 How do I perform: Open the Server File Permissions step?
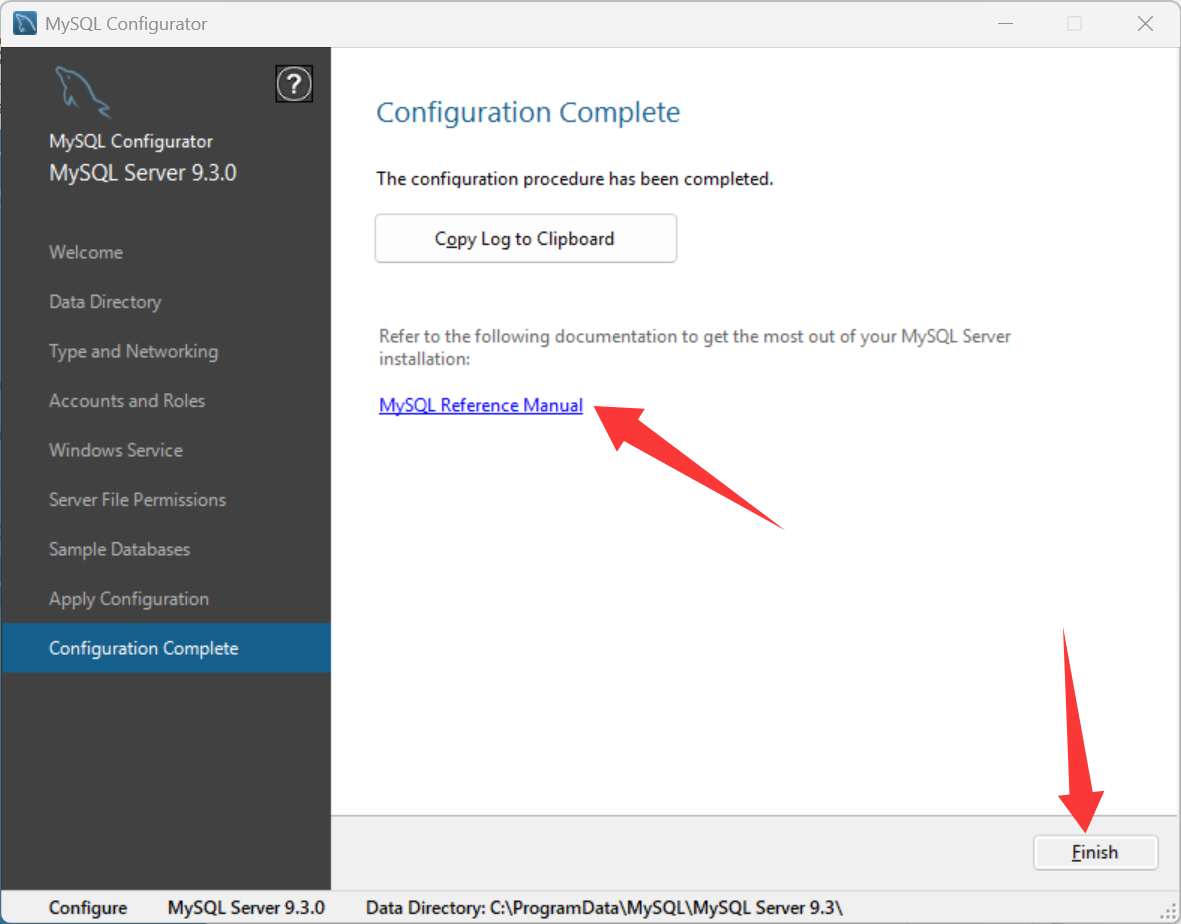[x=137, y=500]
